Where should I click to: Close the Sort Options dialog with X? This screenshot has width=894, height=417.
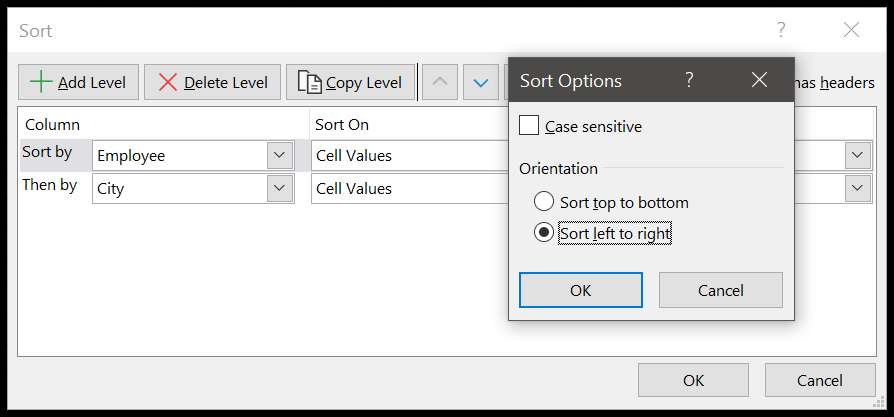point(759,80)
